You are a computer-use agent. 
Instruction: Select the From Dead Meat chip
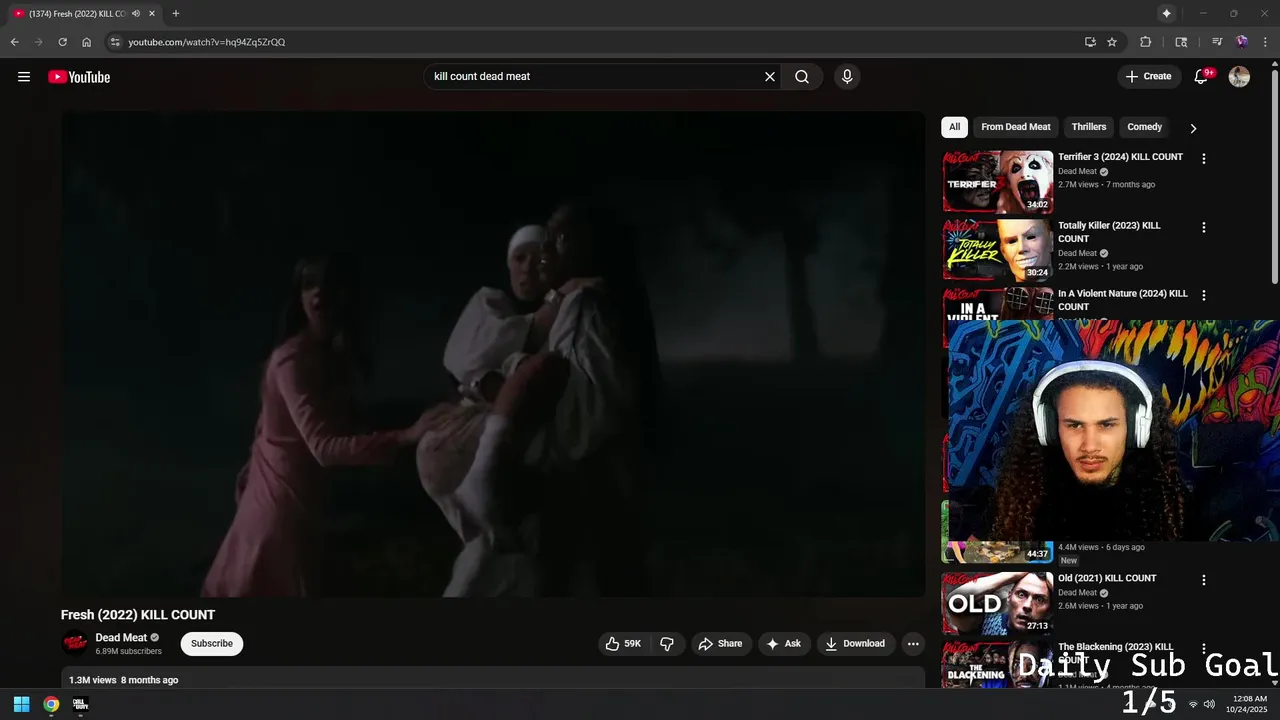1016,127
